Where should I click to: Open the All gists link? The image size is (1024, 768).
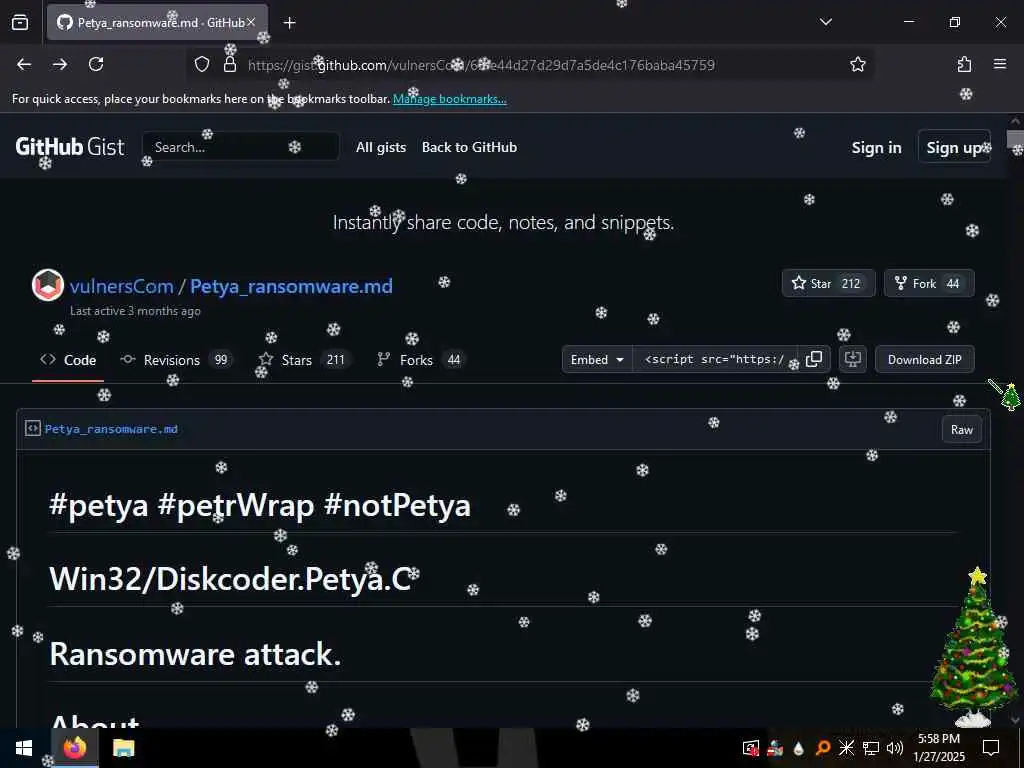(x=381, y=147)
